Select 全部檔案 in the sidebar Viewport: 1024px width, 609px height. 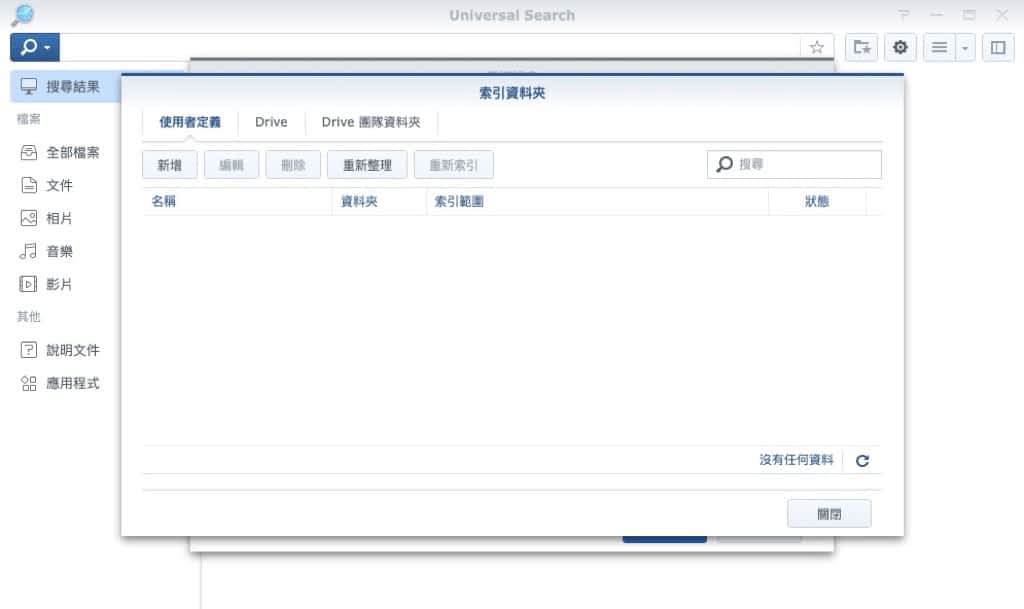72,152
